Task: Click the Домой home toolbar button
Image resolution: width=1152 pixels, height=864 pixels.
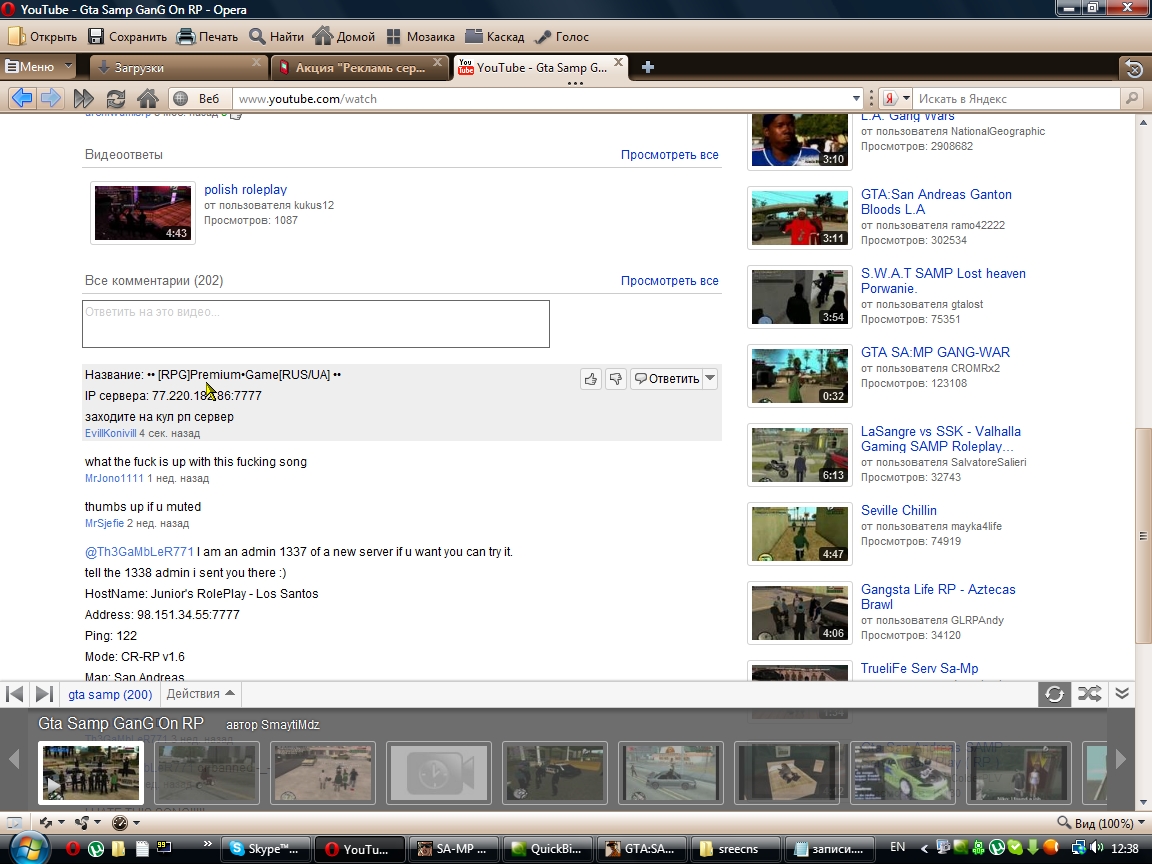Action: (344, 37)
